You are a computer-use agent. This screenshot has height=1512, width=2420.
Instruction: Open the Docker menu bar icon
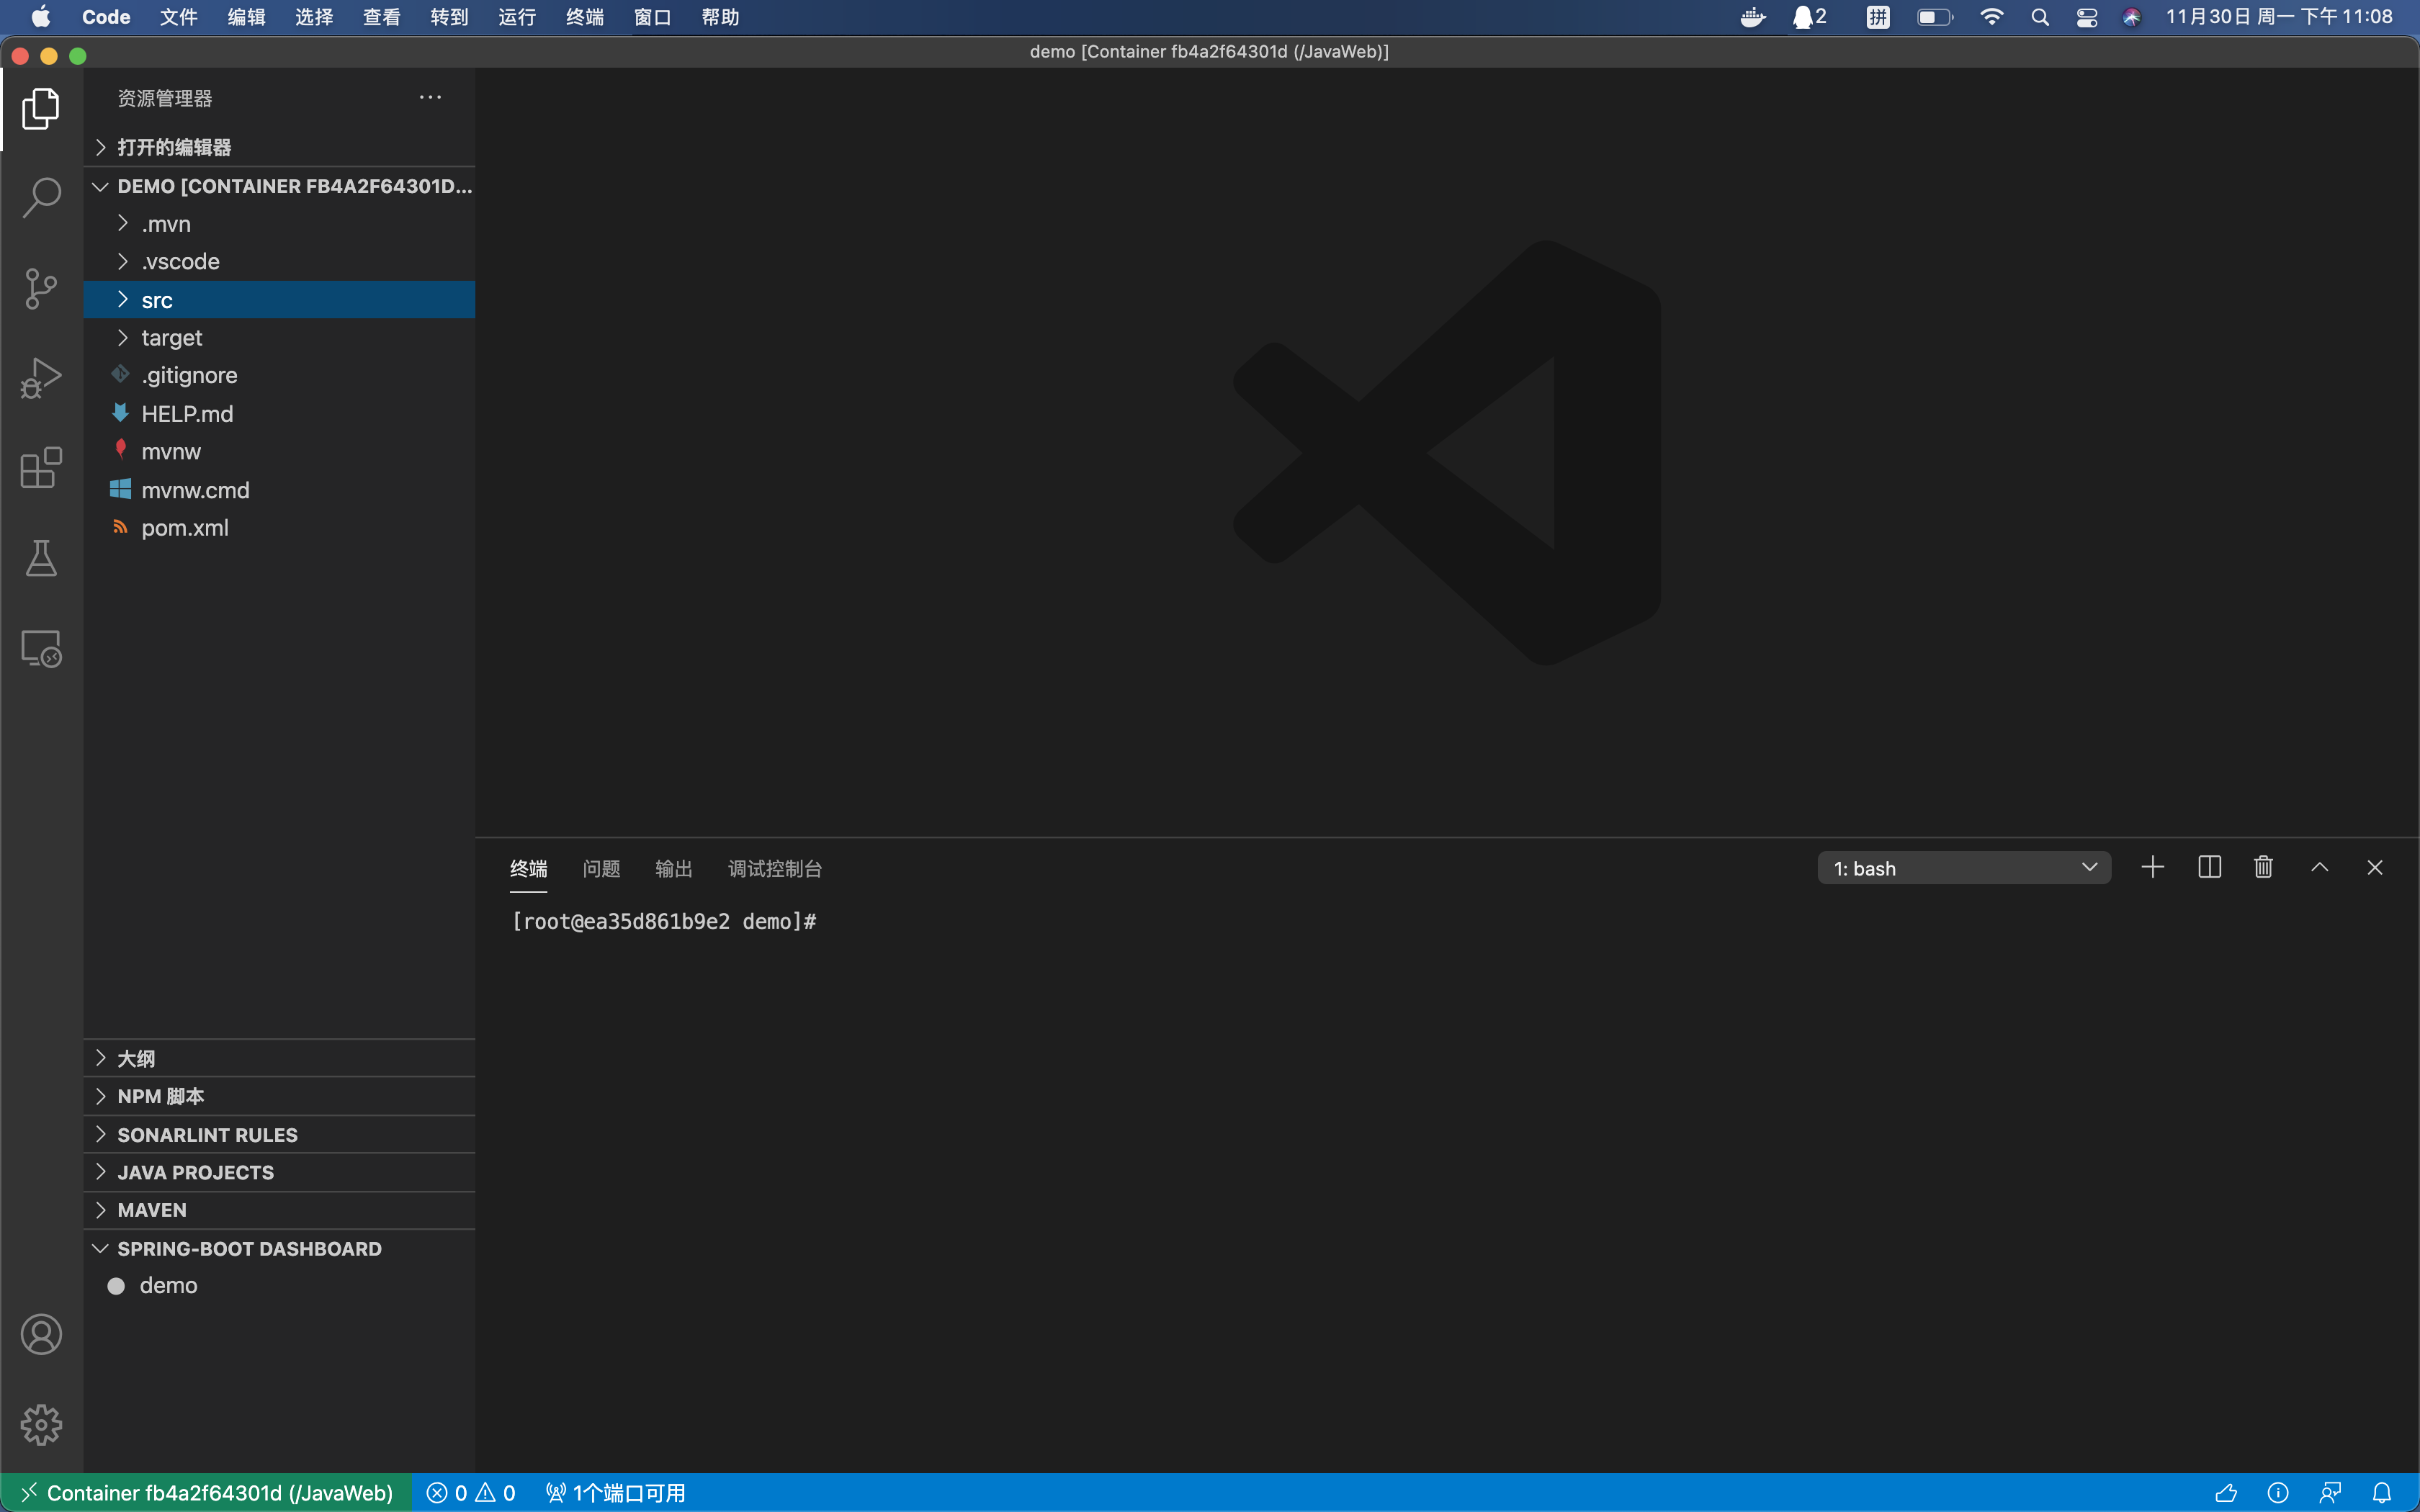[x=1753, y=17]
